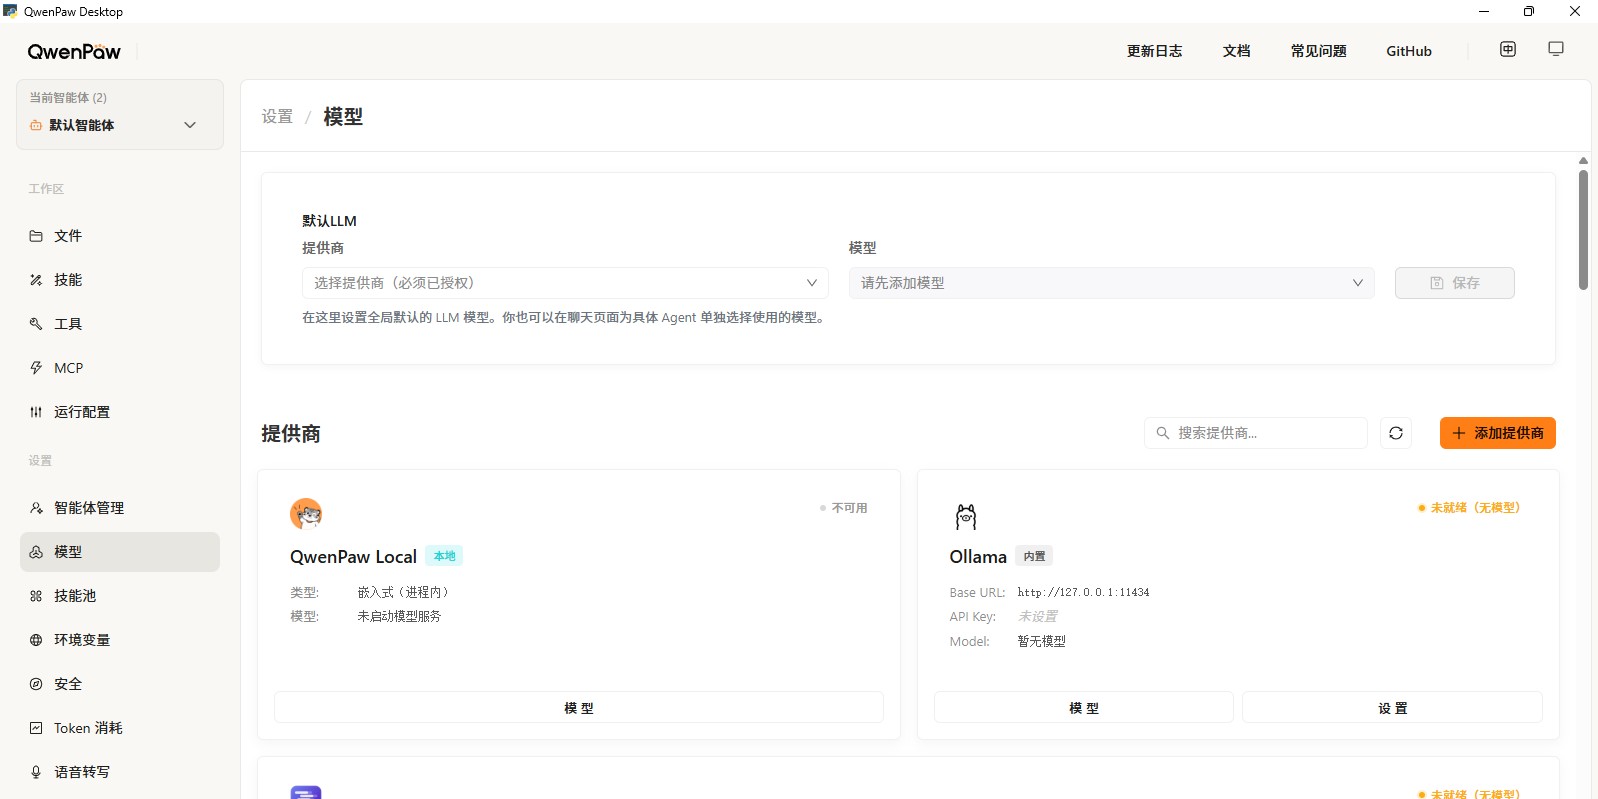The height and width of the screenshot is (799, 1598).
Task: Select the 模型 icon in sidebar
Action: tap(36, 552)
